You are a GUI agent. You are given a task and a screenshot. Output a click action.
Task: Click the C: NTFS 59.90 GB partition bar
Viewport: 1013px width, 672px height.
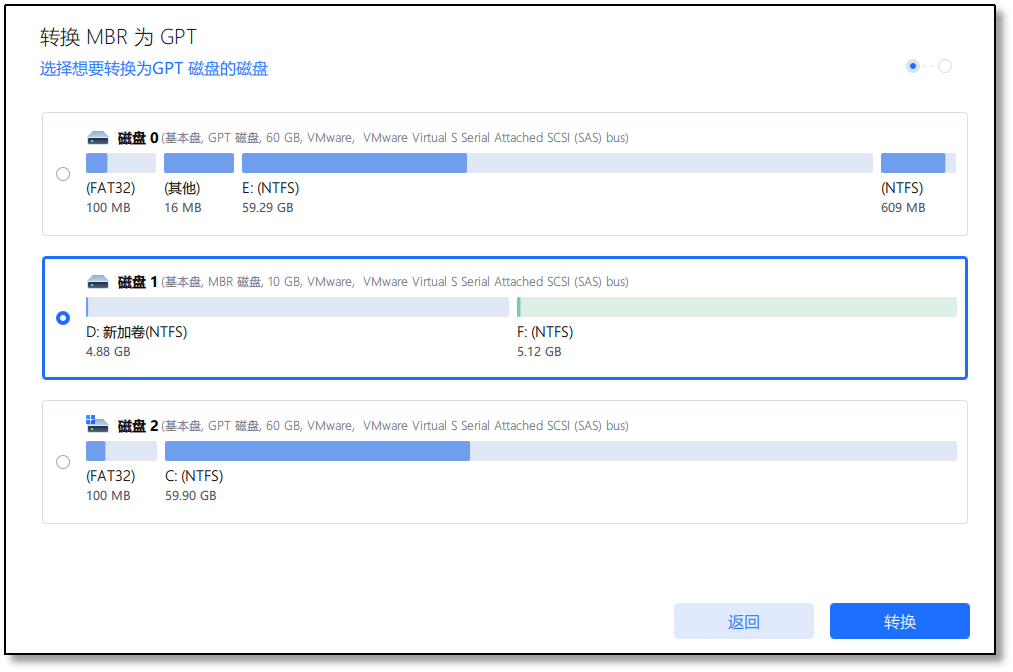point(560,451)
